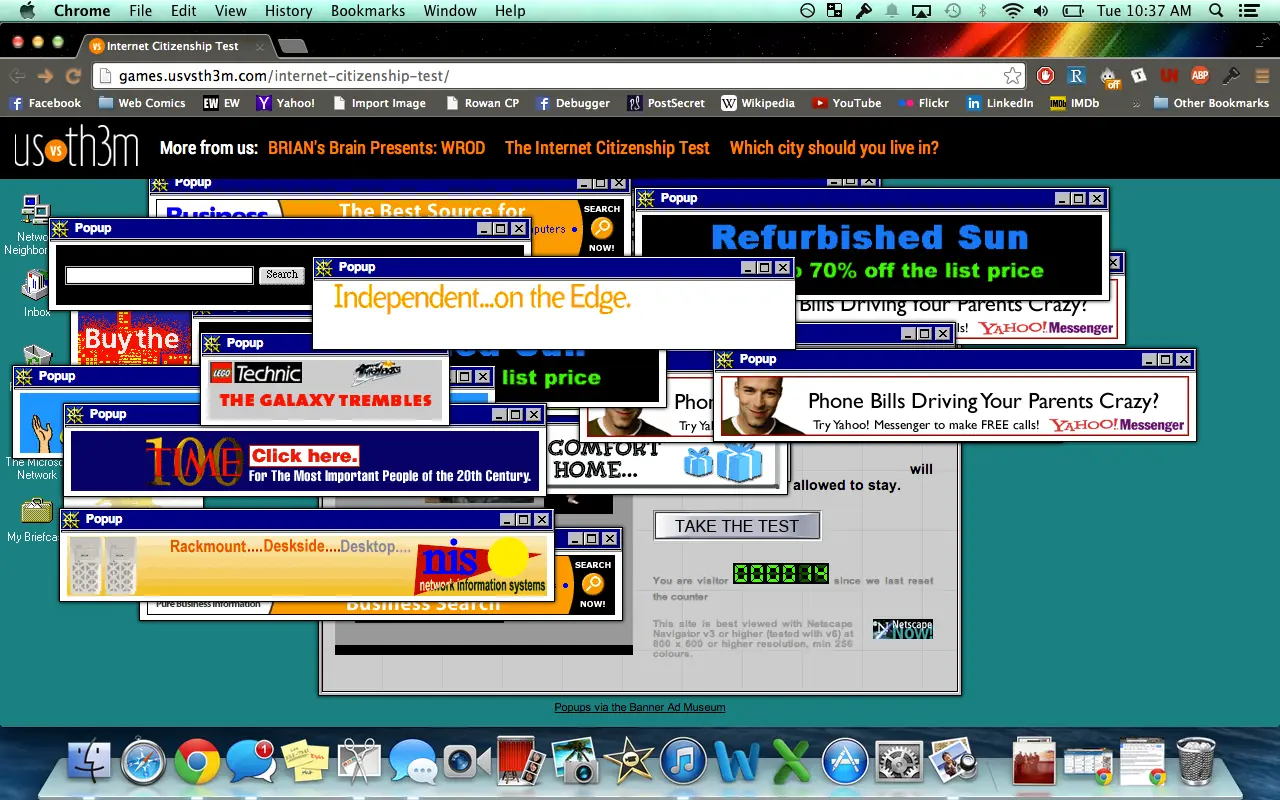Click the TIME 100 Click here banner
This screenshot has width=1280, height=800.
305,461
